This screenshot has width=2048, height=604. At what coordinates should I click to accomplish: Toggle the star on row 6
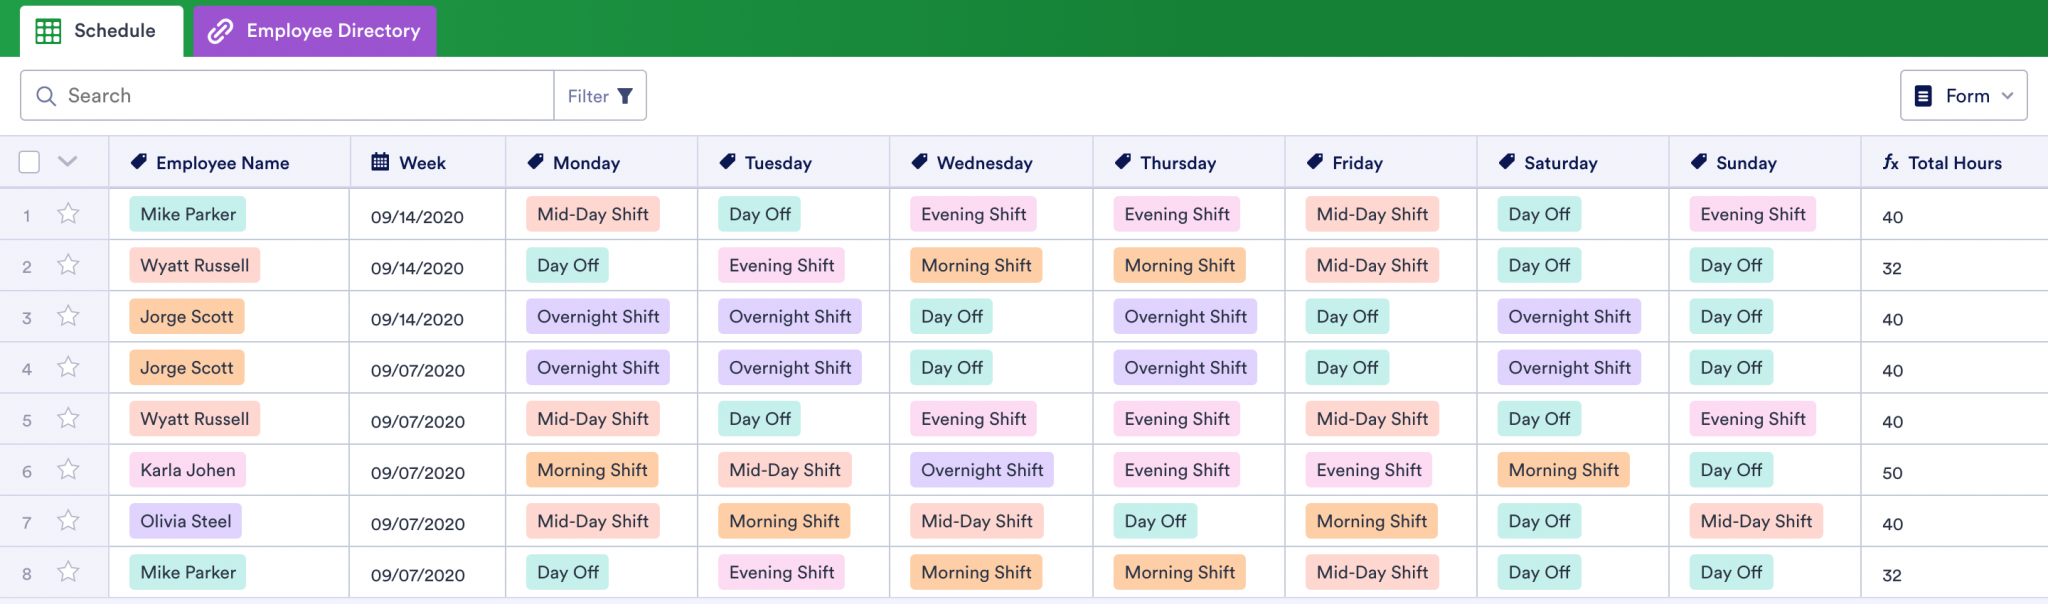(68, 470)
